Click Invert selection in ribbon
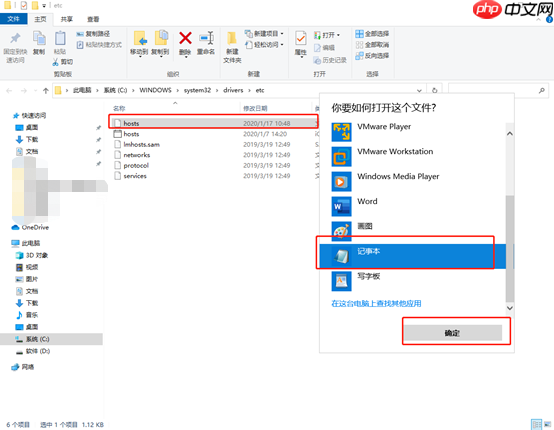Screen dimensions: 554x430 tap(372, 55)
